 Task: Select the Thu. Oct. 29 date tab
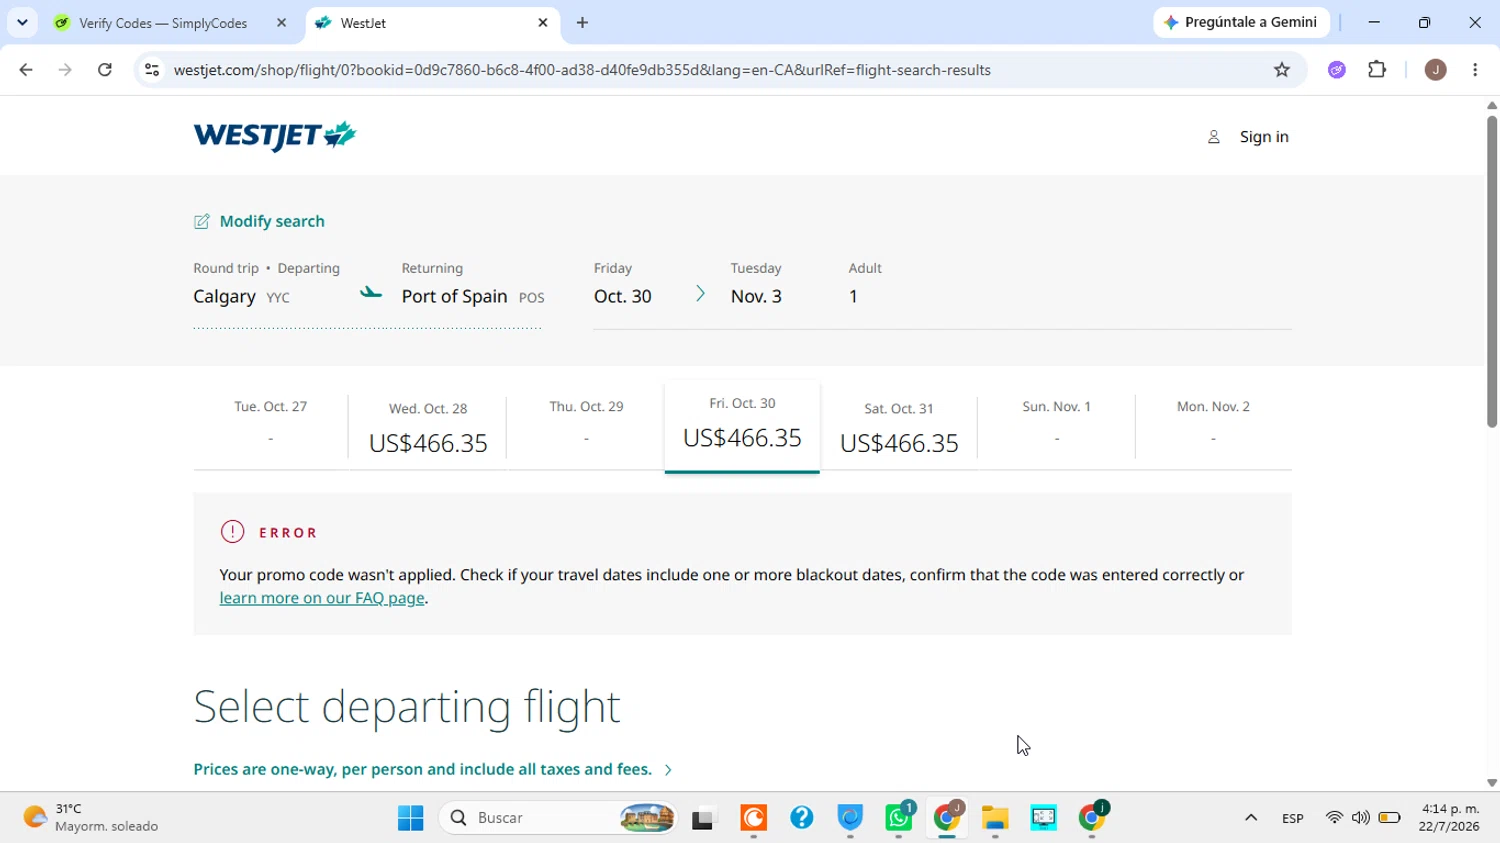point(586,424)
